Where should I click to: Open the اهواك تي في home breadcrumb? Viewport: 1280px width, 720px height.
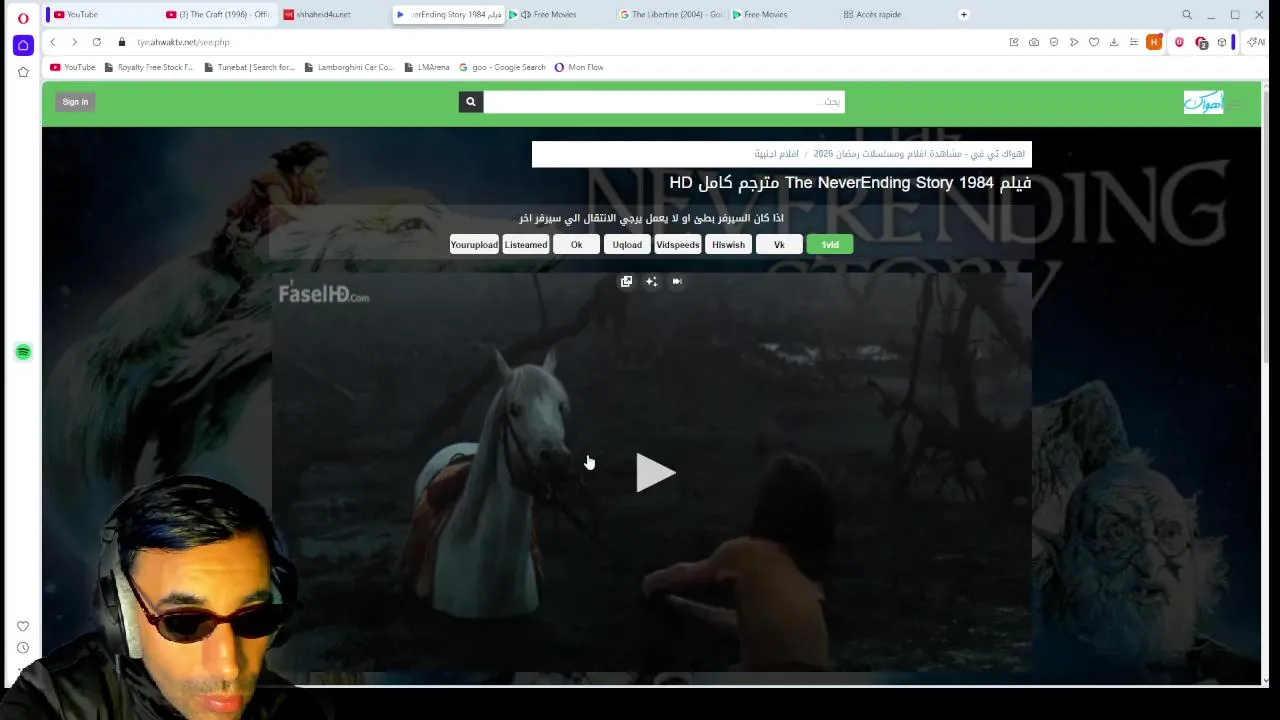[919, 154]
